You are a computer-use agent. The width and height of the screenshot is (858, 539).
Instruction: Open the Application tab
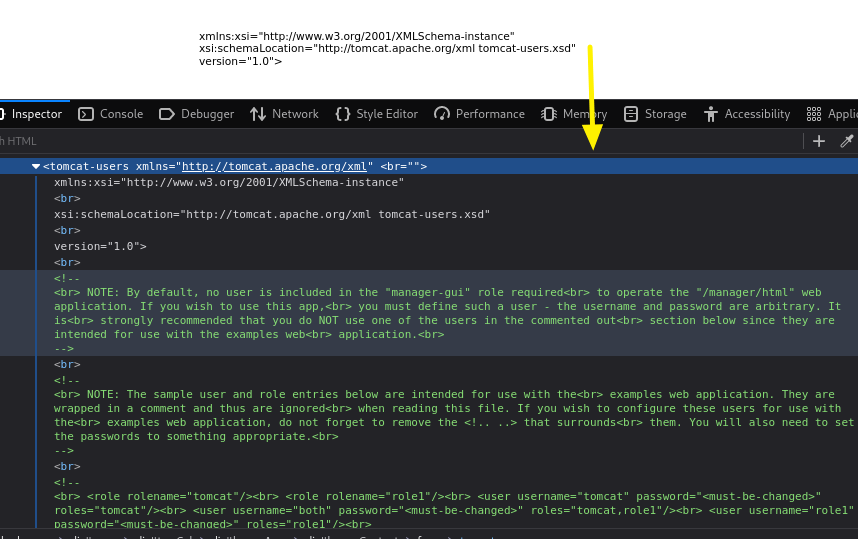coord(832,114)
